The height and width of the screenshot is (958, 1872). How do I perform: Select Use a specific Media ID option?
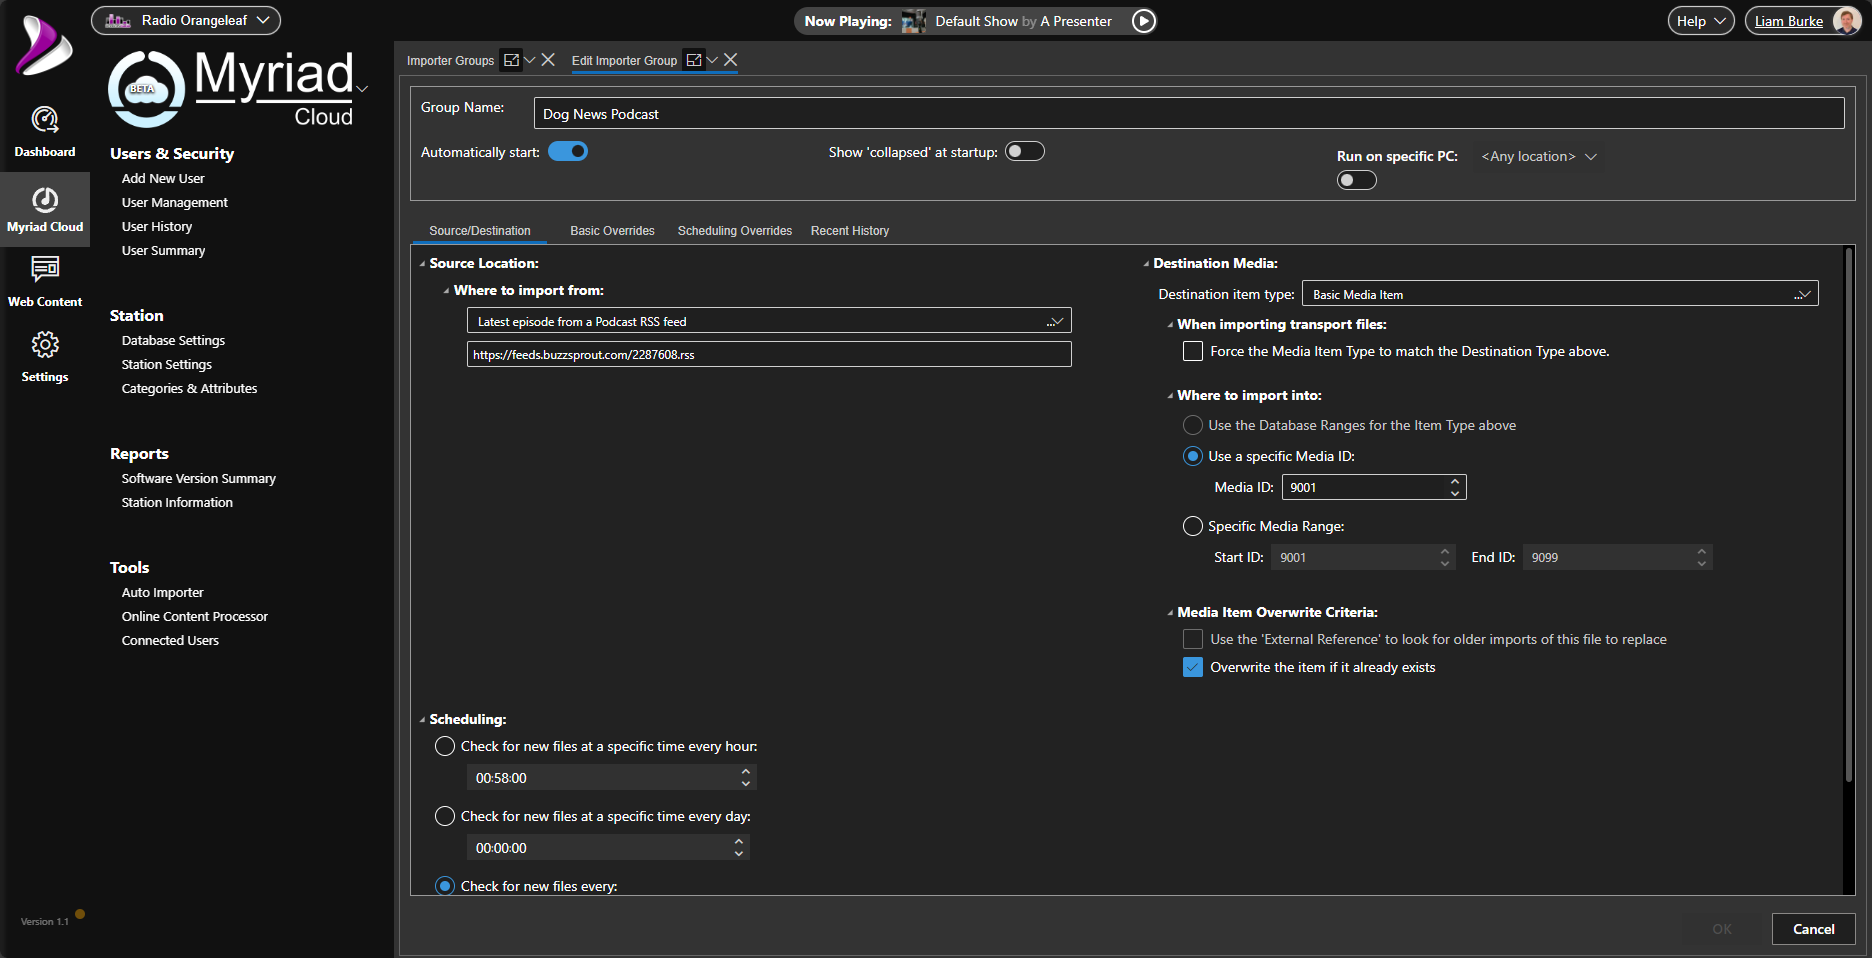[1193, 456]
